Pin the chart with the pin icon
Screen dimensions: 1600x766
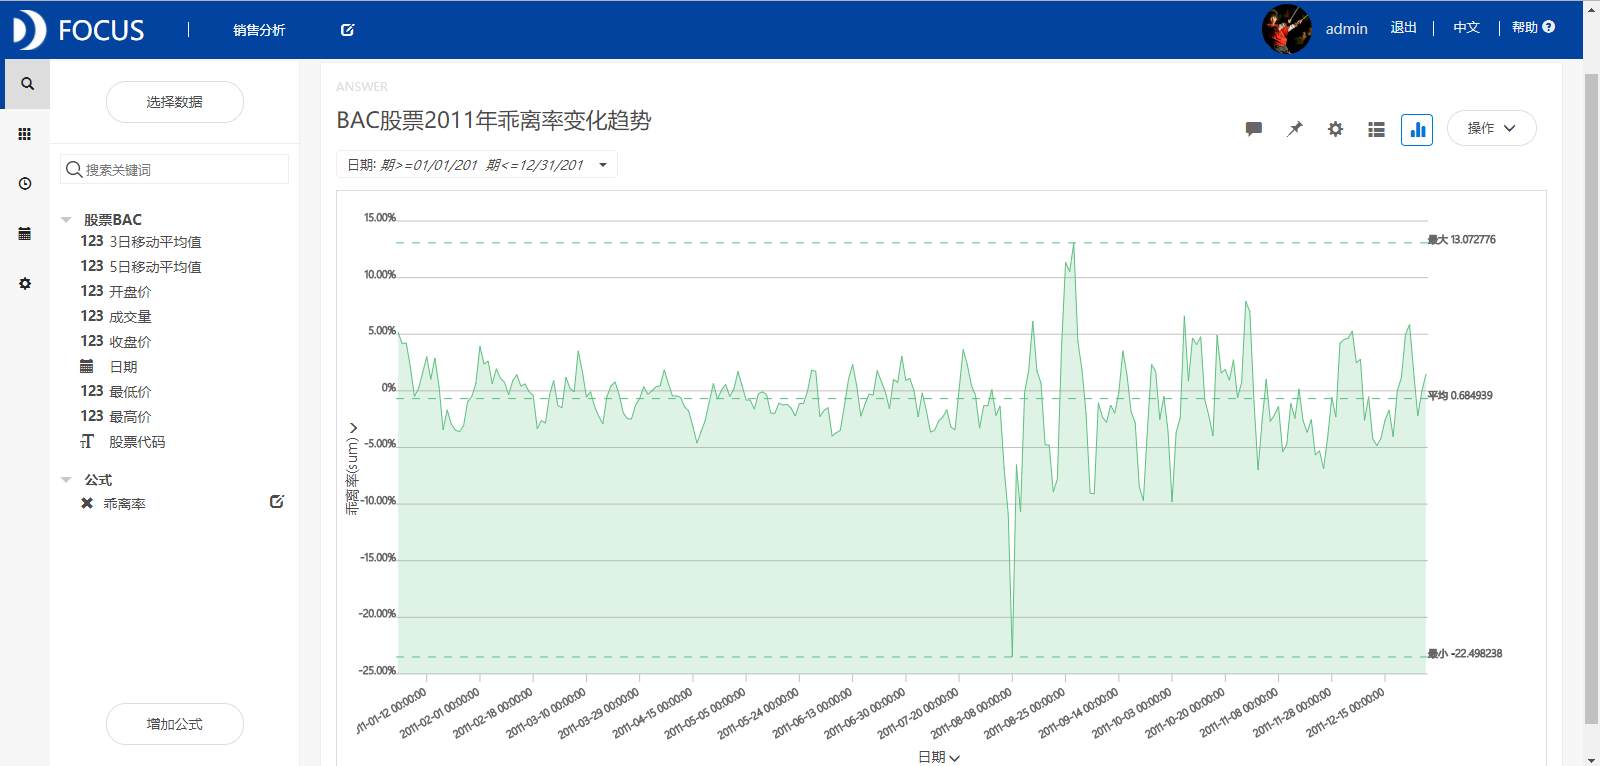1294,129
